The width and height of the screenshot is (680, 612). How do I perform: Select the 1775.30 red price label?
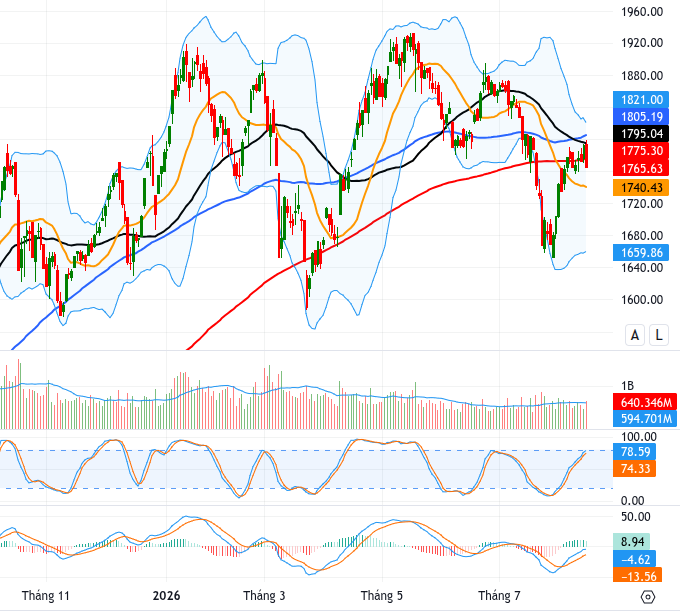point(641,151)
